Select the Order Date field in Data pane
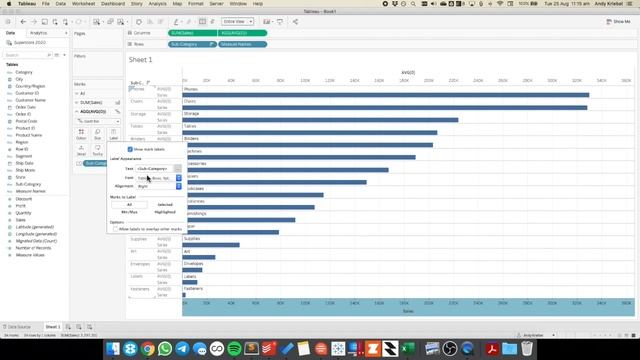The height and width of the screenshot is (360, 640). pos(26,107)
